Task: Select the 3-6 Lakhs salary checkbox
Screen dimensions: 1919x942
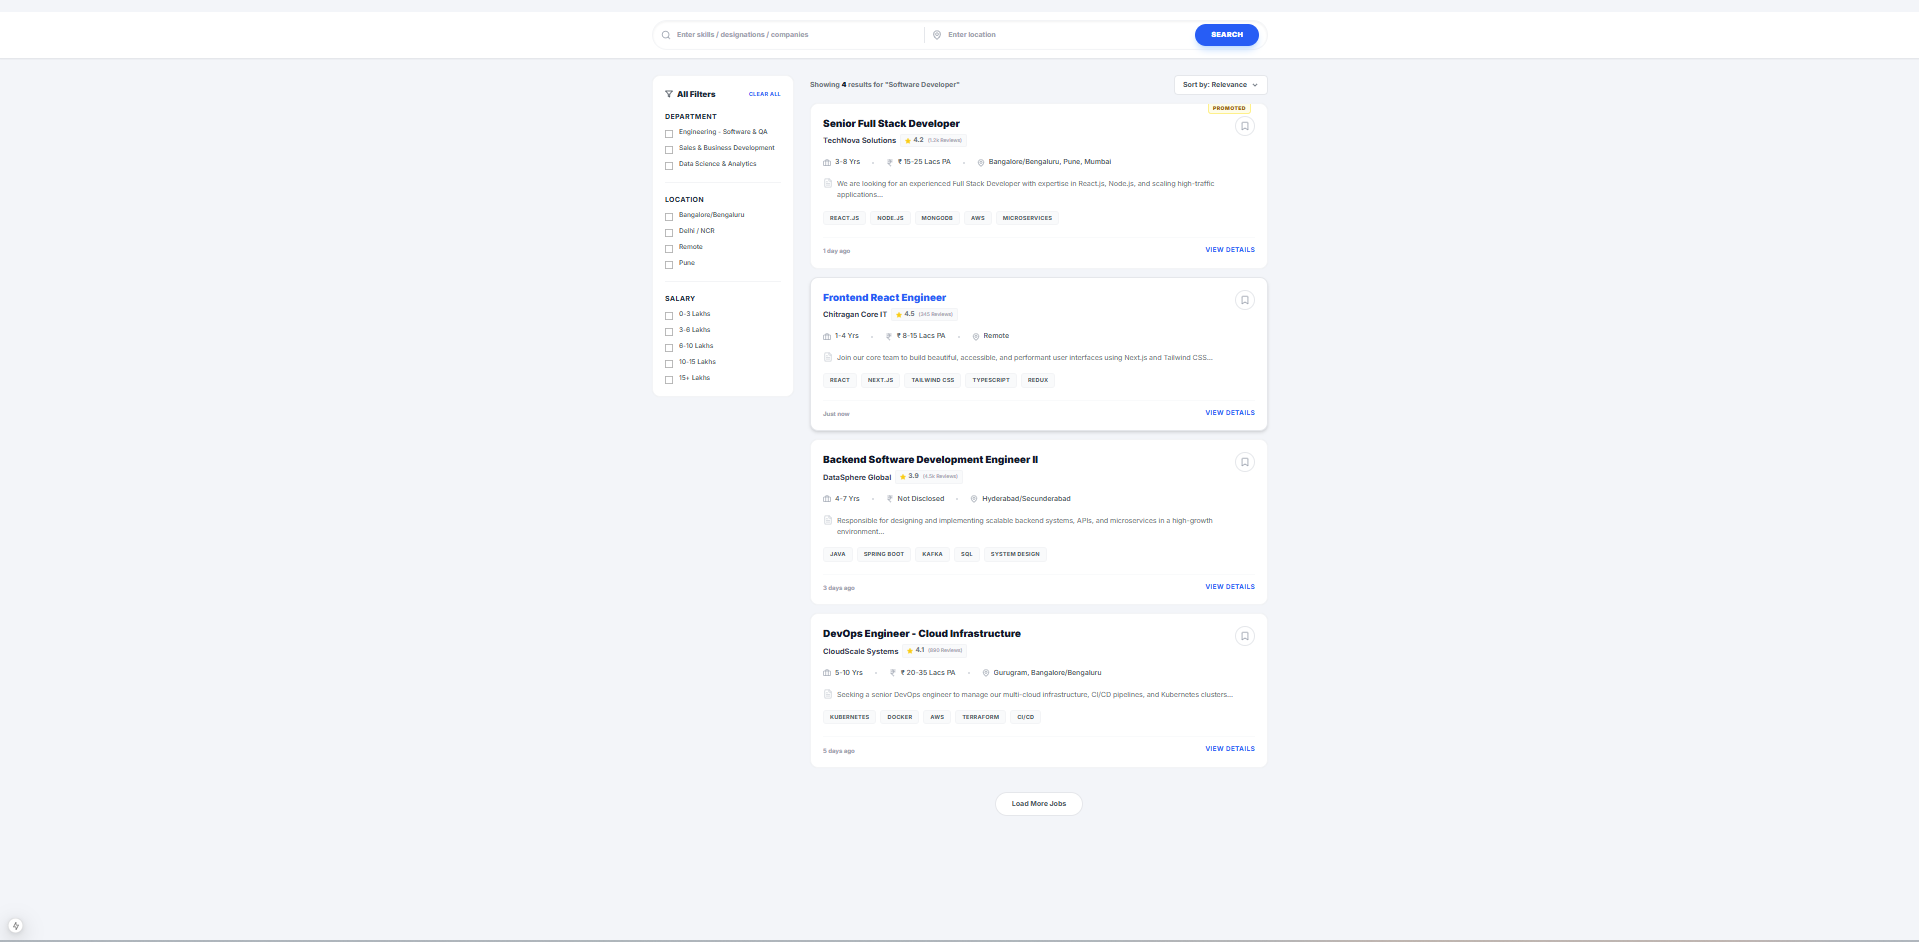Action: 669,331
